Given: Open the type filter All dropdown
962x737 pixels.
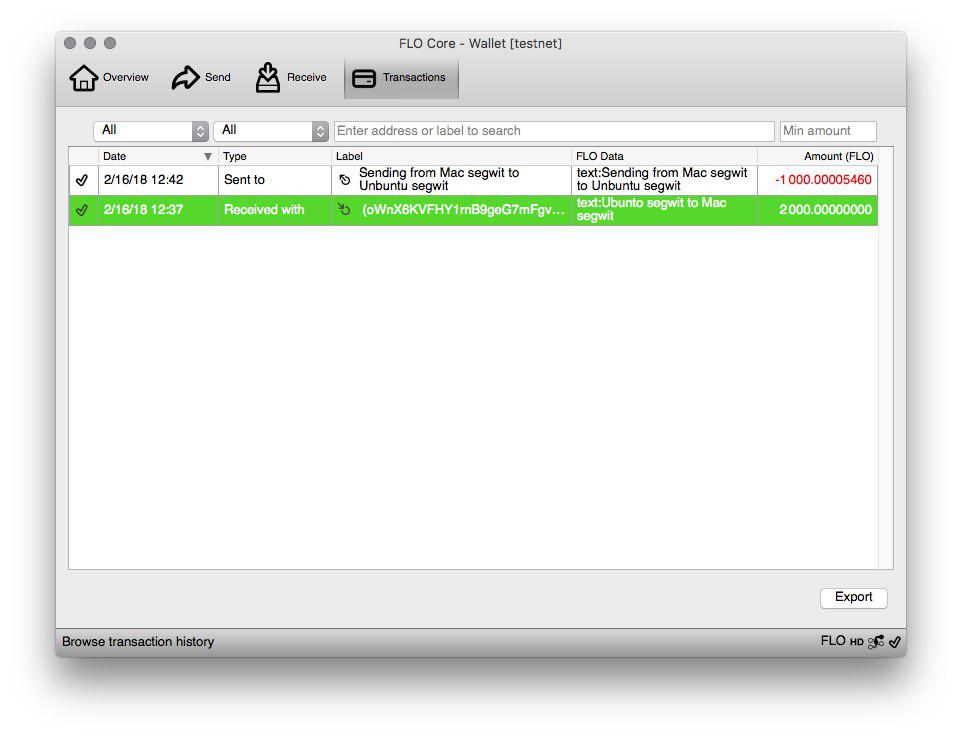Looking at the screenshot, I should (x=271, y=131).
